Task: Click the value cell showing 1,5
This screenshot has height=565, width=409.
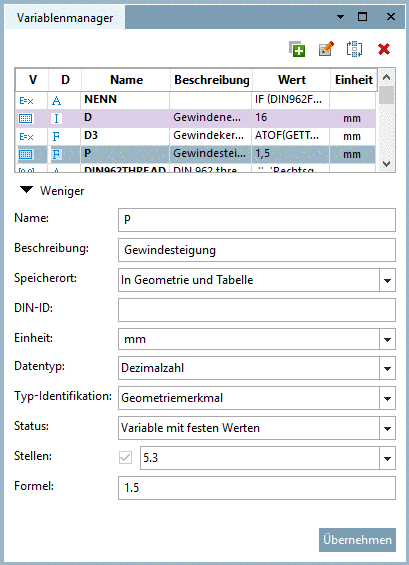Action: click(290, 154)
